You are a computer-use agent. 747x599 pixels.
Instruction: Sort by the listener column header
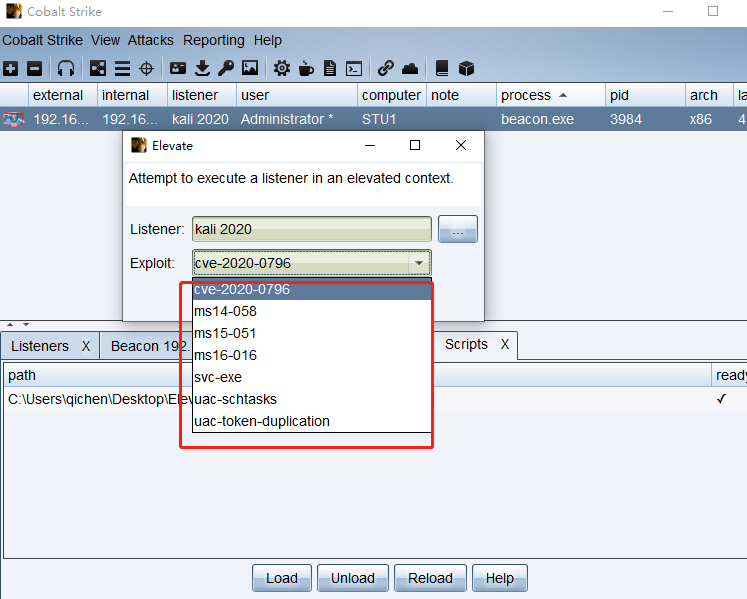pyautogui.click(x=202, y=95)
